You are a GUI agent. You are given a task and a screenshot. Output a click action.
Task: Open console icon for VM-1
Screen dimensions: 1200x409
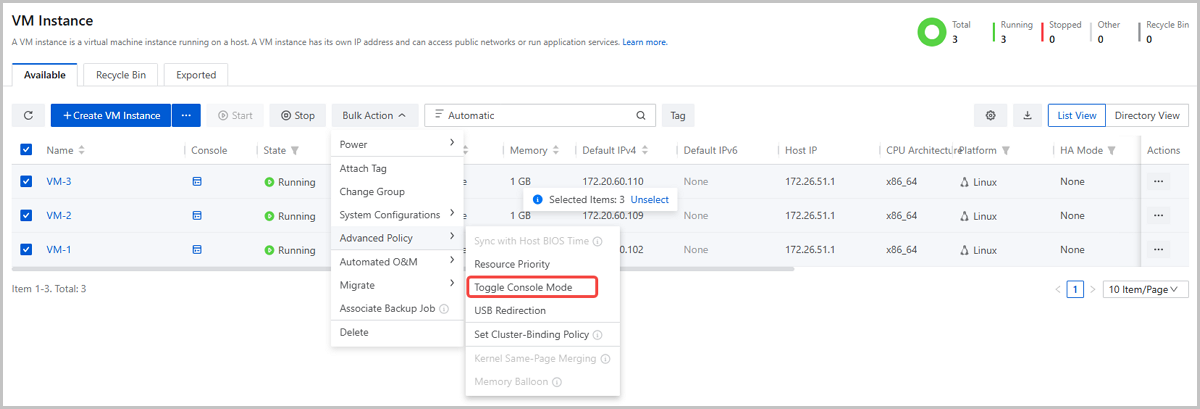197,250
